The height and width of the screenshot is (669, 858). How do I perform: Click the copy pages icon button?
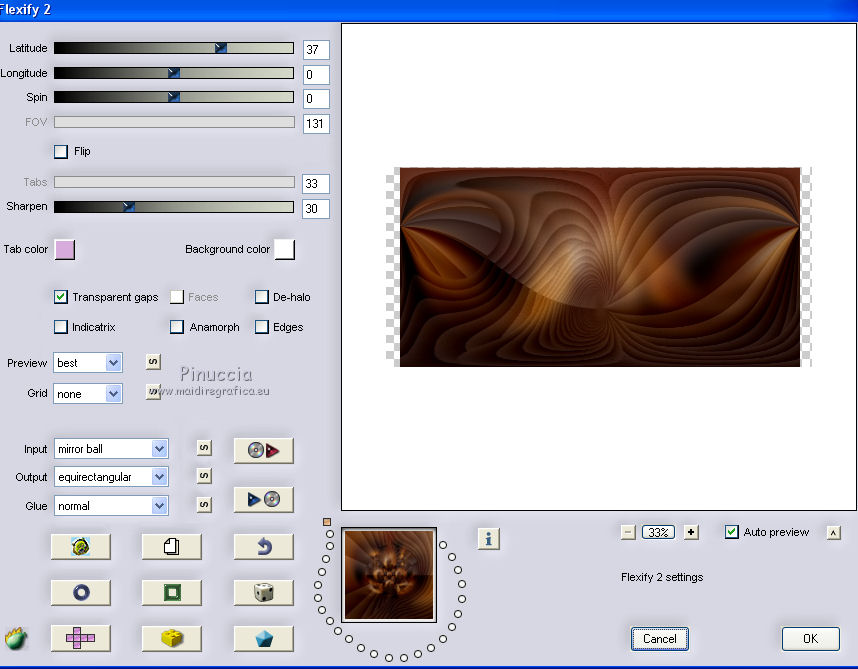coord(171,546)
